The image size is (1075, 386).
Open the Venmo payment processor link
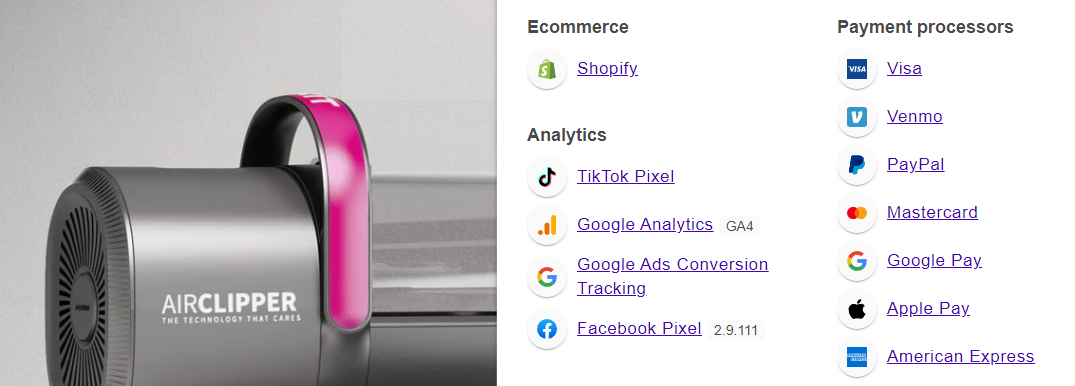point(915,117)
